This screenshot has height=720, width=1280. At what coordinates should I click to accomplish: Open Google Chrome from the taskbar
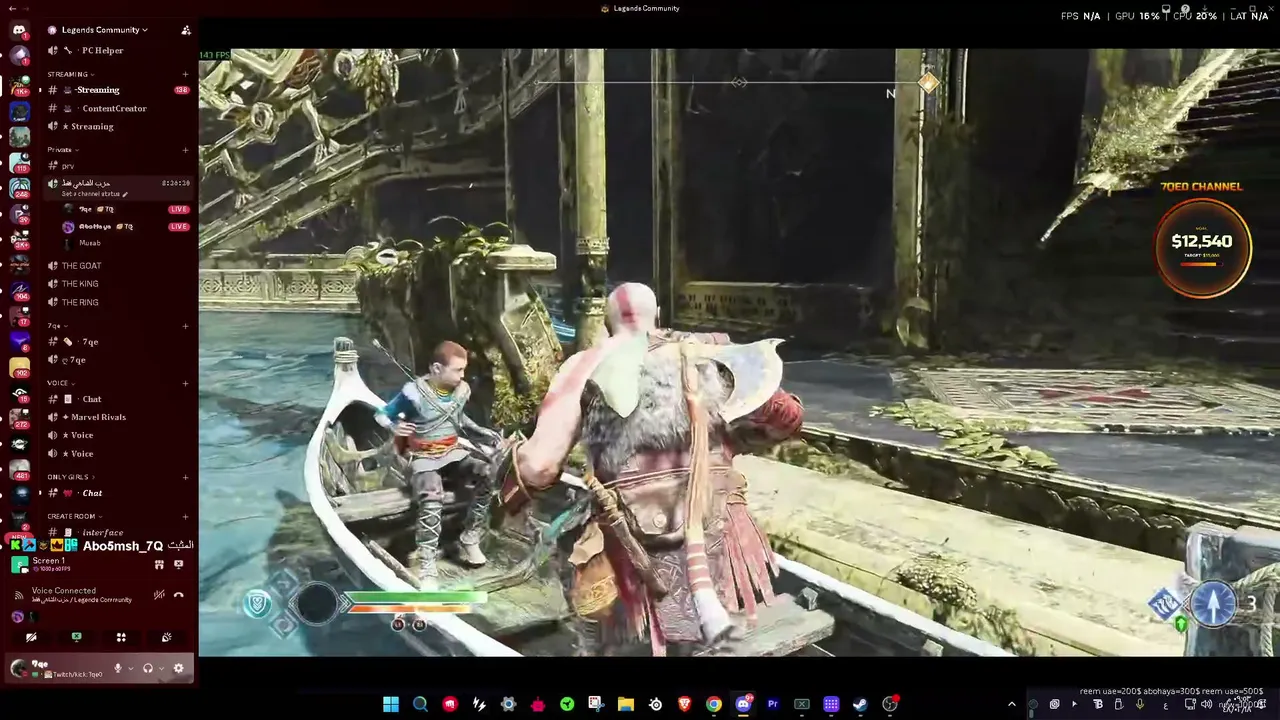click(x=713, y=704)
